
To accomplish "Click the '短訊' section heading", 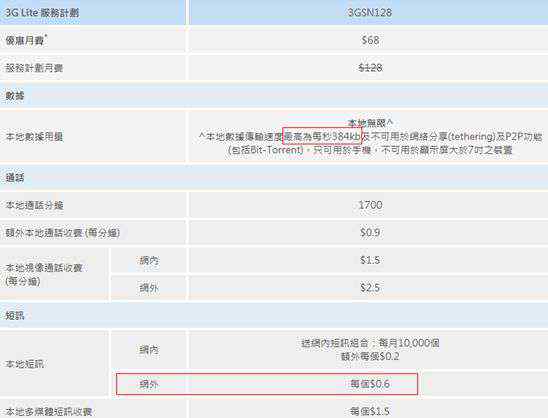I will tap(14, 316).
